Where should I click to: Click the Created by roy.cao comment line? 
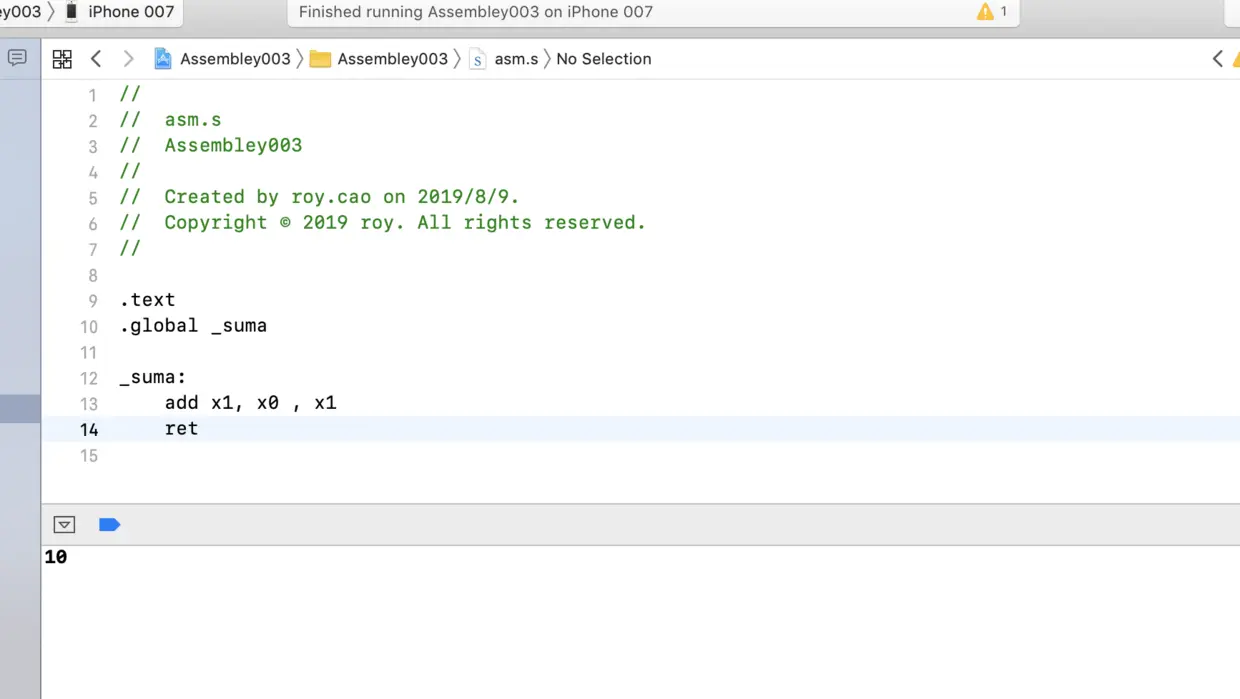320,197
